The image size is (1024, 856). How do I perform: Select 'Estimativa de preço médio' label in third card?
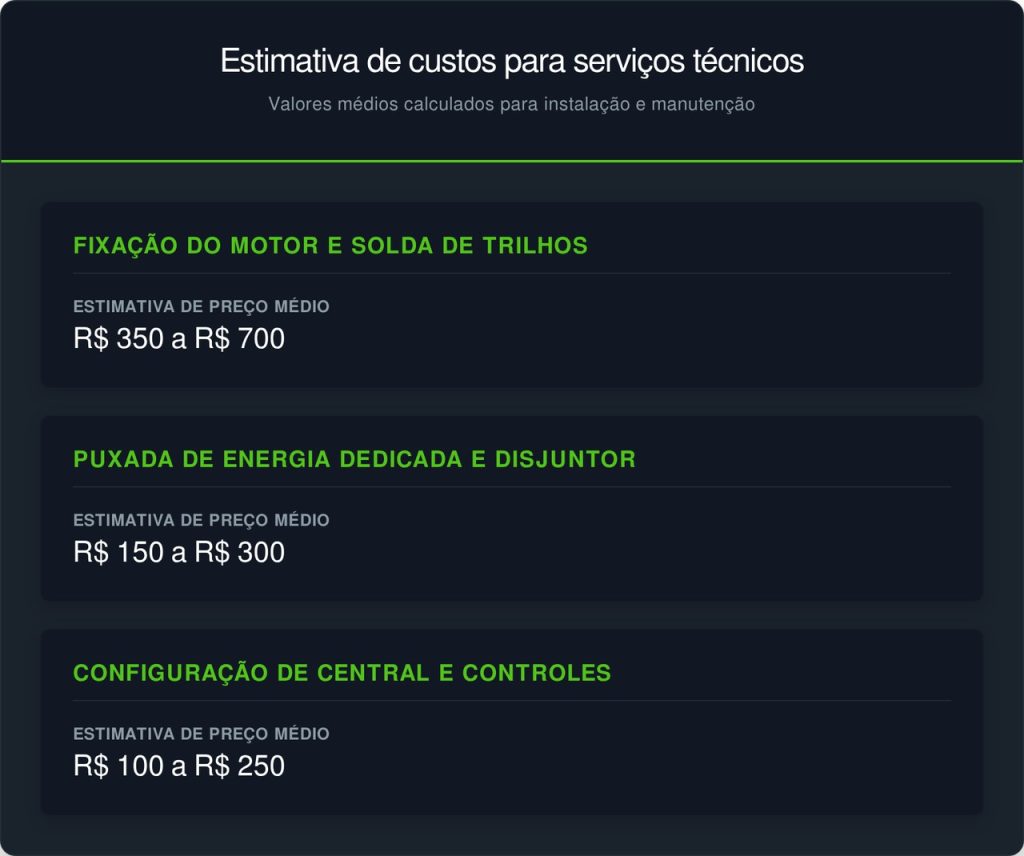[201, 734]
